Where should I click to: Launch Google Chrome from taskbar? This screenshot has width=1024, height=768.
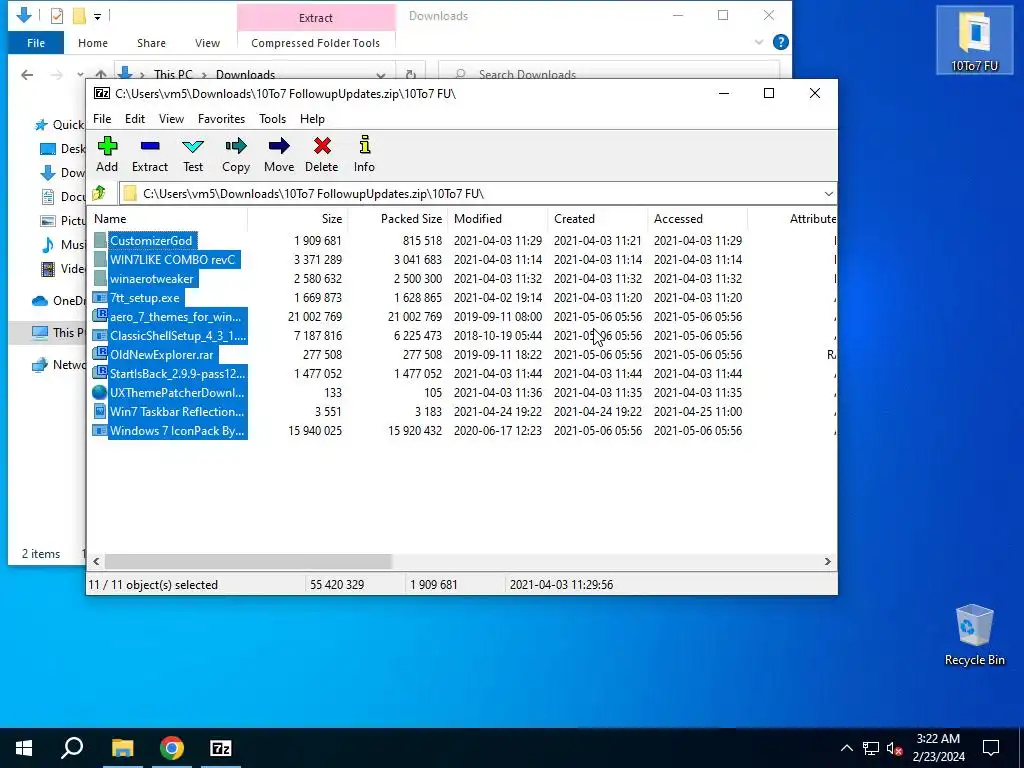172,748
